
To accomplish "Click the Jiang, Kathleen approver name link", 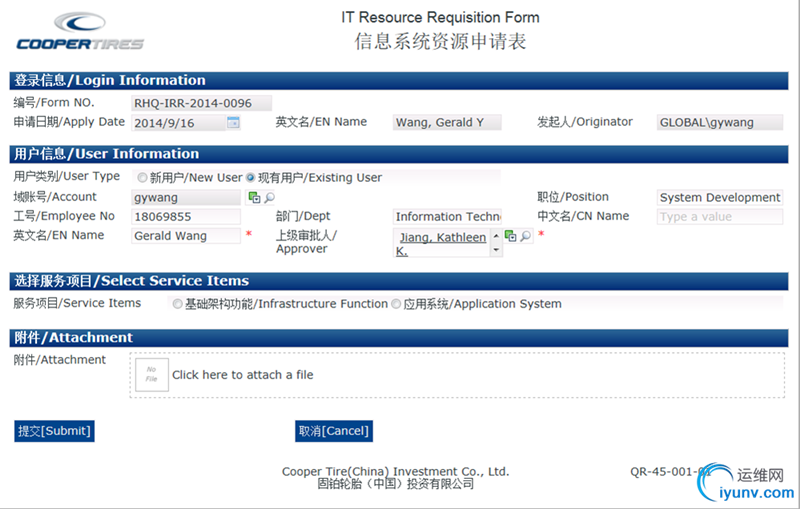I will (x=443, y=238).
